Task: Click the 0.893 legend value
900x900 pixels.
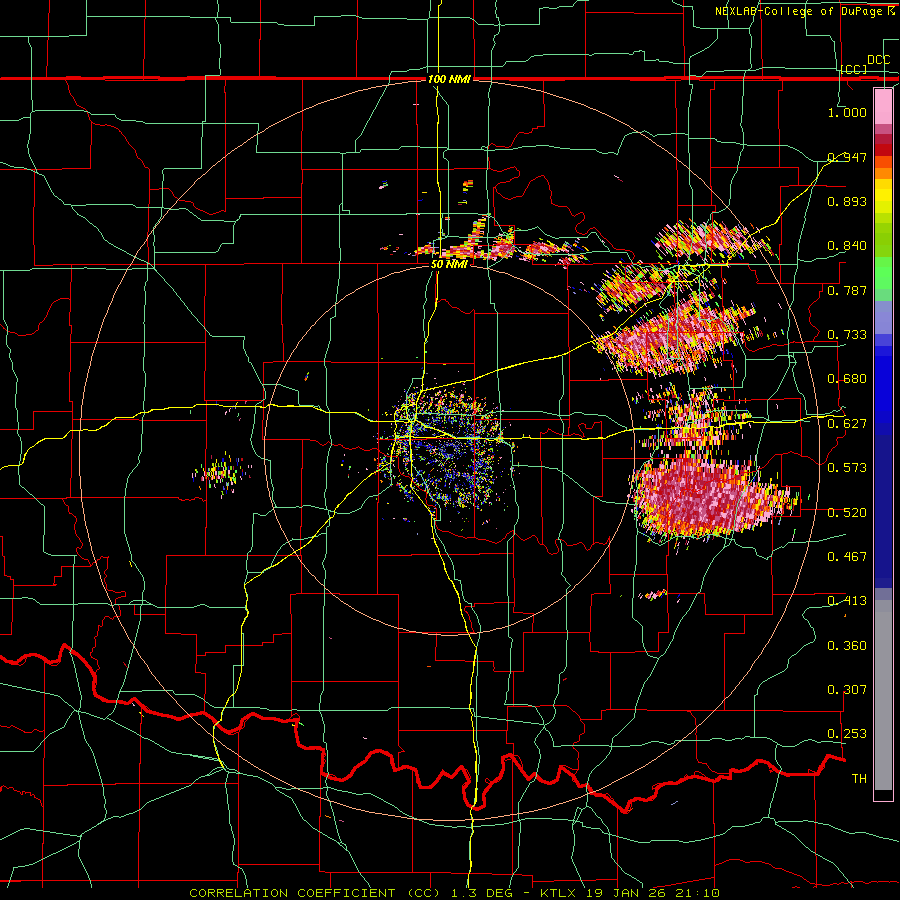Action: (847, 201)
